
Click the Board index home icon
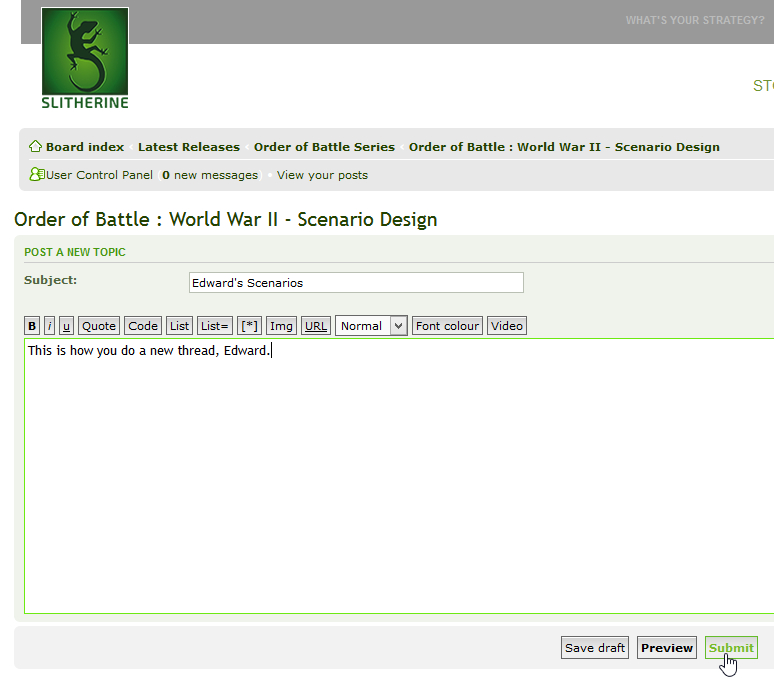coord(35,147)
